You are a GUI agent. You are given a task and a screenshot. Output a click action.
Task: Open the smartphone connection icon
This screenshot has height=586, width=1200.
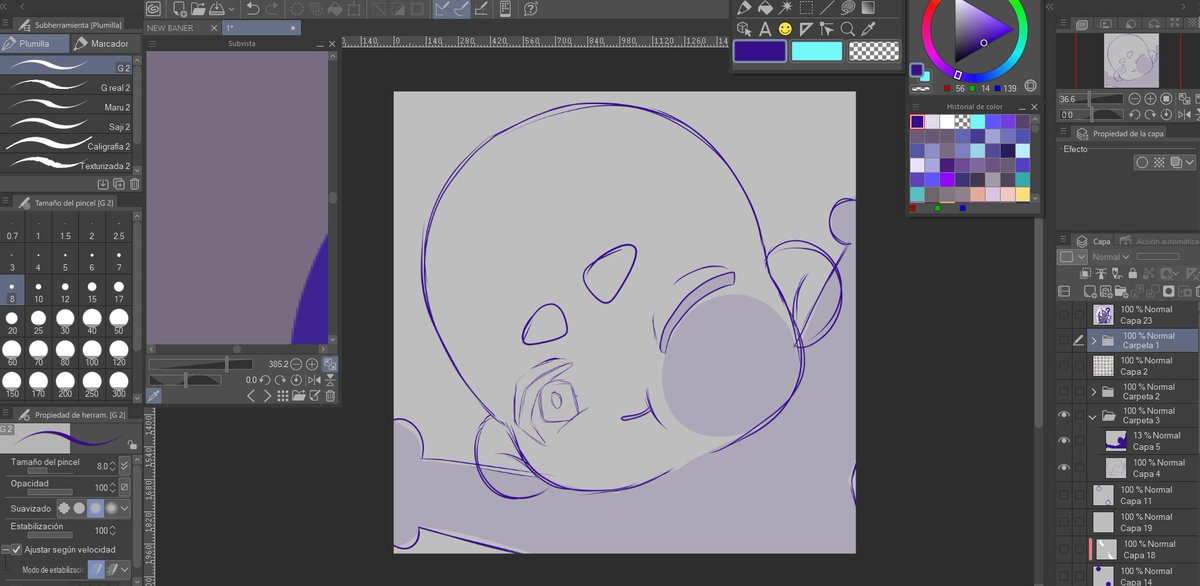(x=505, y=9)
